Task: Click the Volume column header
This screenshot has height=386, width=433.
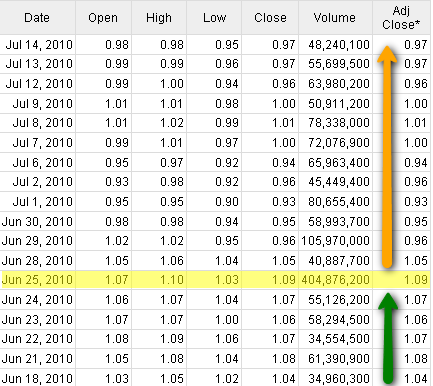Action: tap(335, 18)
